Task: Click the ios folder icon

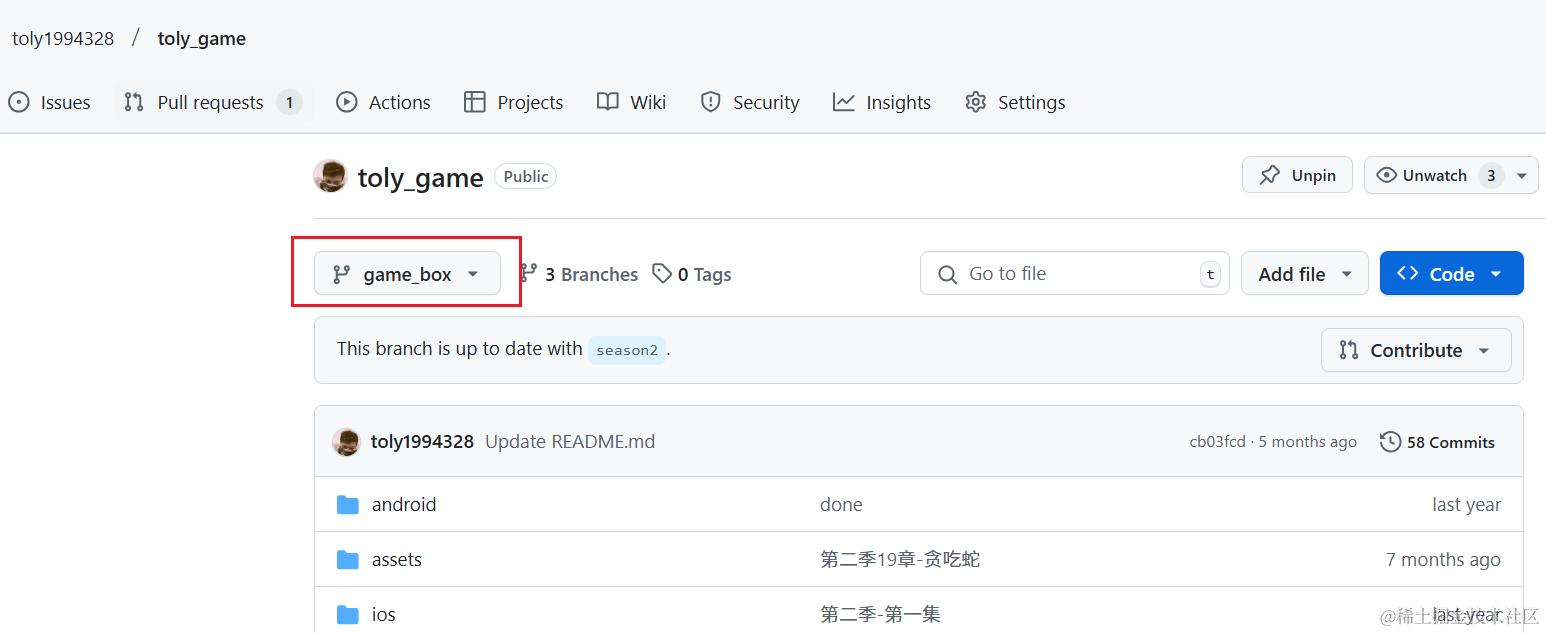Action: (x=348, y=615)
